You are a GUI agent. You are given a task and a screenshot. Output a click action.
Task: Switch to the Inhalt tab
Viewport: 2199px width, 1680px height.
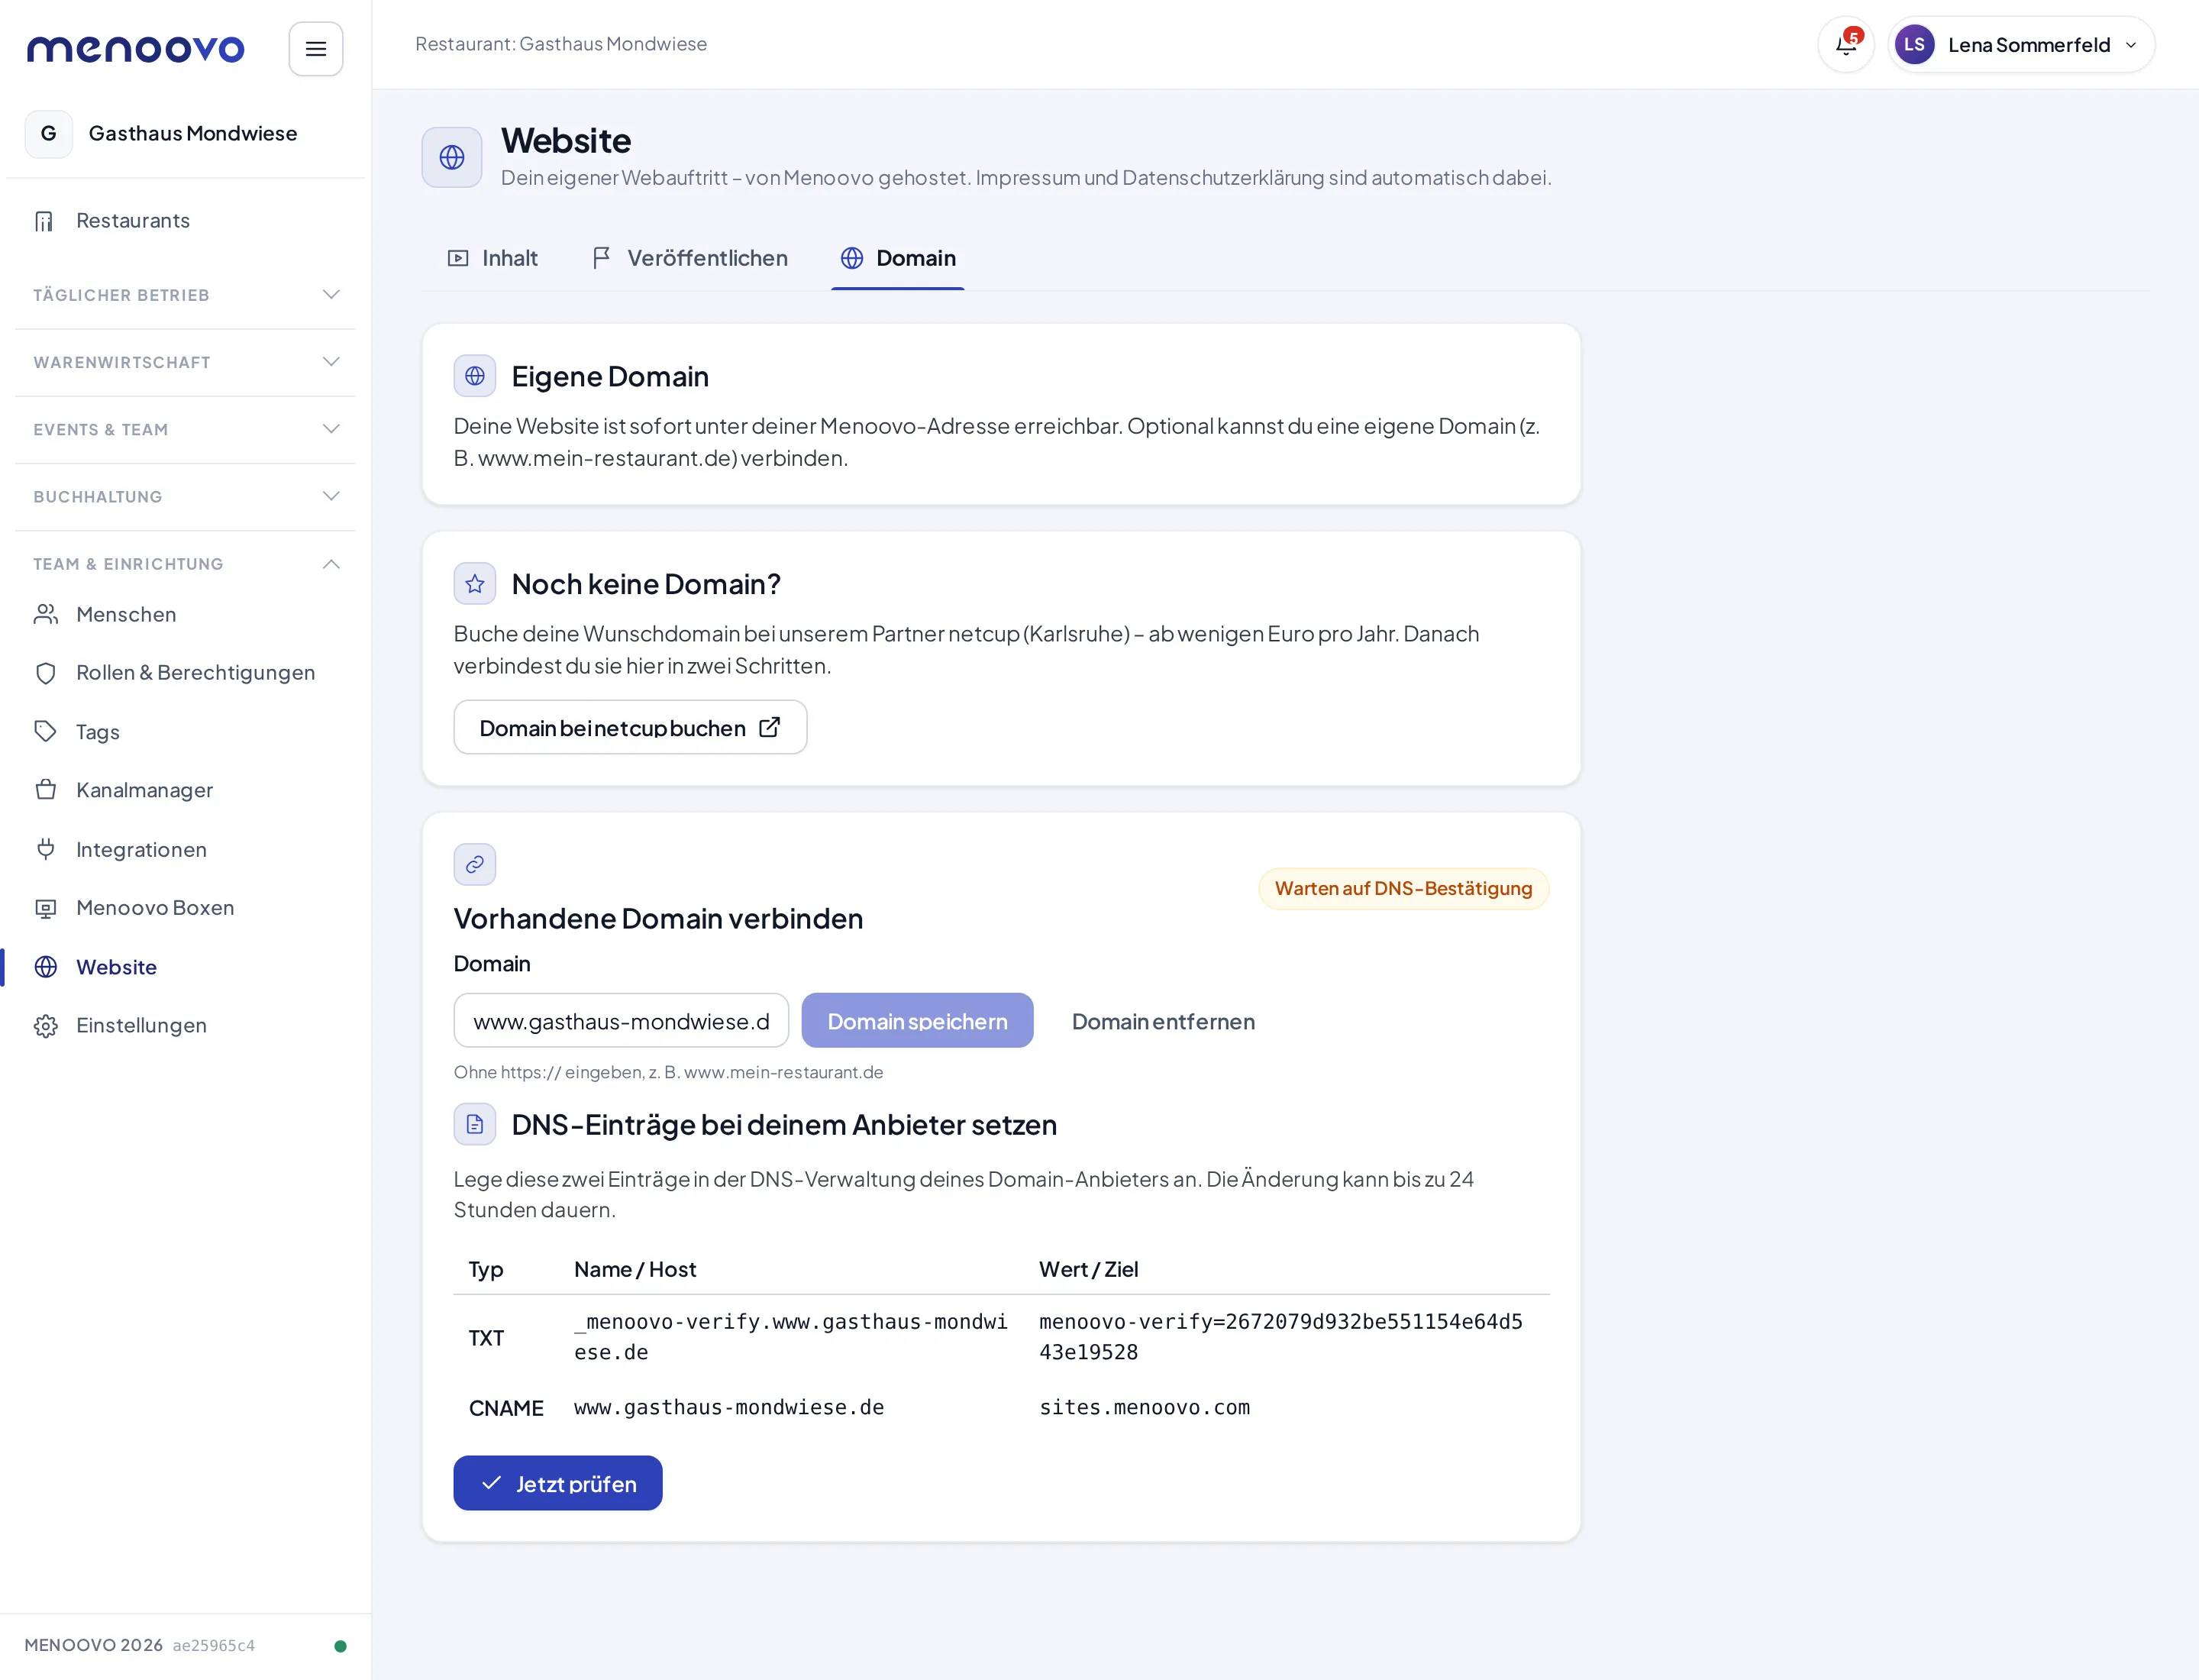click(492, 258)
